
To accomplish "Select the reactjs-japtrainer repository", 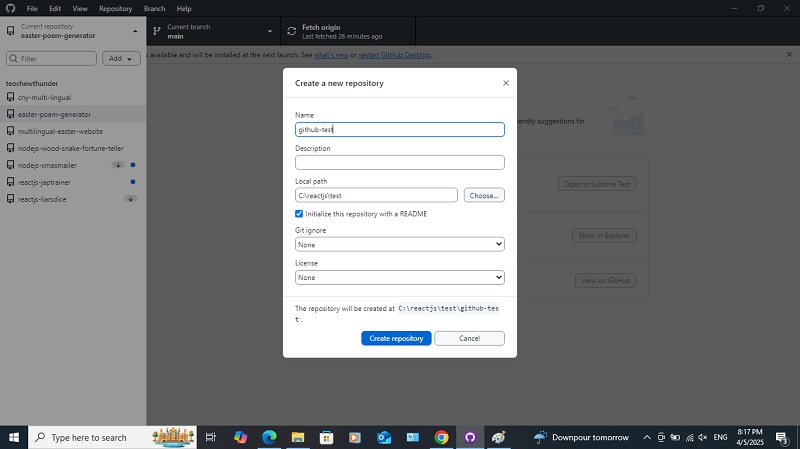I will (73, 182).
